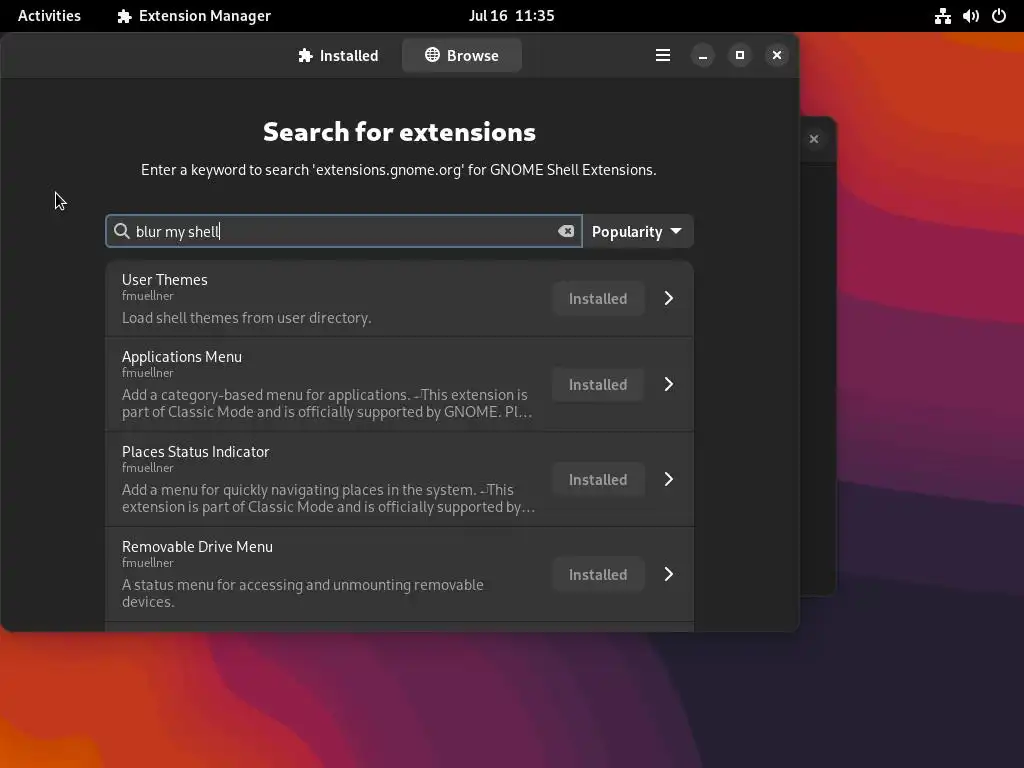This screenshot has width=1024, height=768.
Task: Close the Extension Manager window
Action: pyautogui.click(x=776, y=56)
